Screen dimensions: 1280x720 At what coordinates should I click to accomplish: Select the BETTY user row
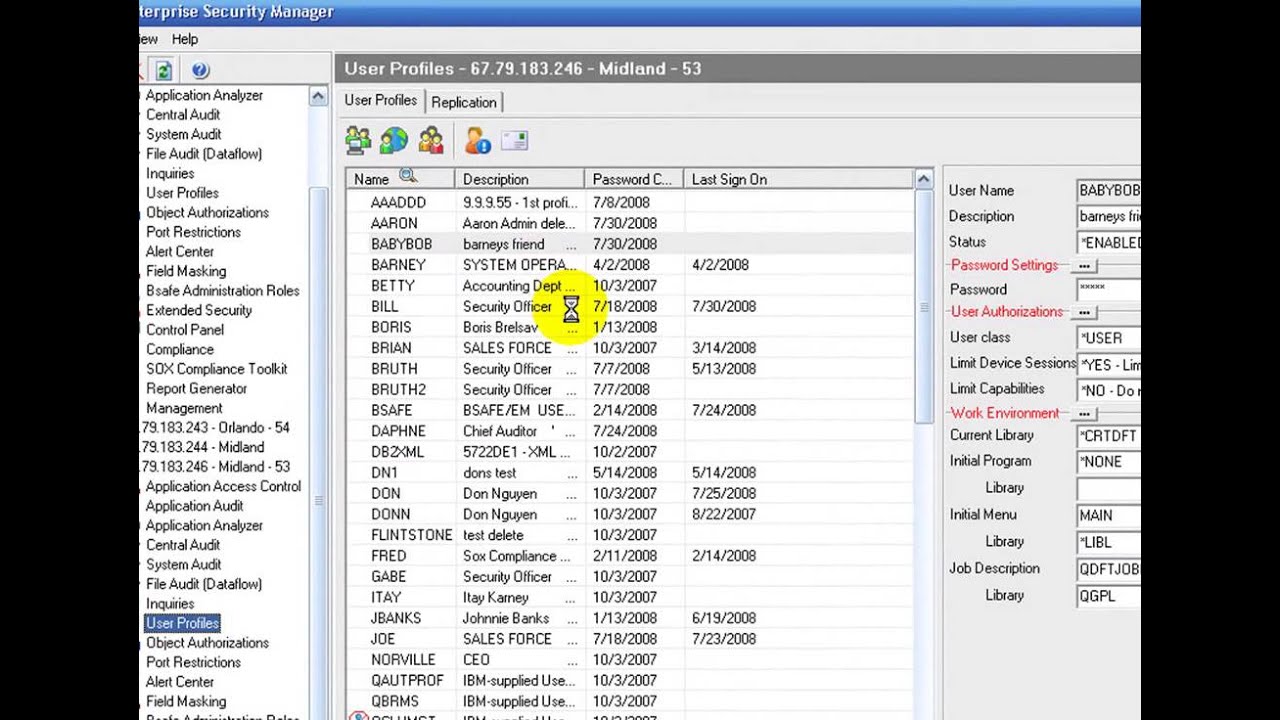tap(630, 286)
